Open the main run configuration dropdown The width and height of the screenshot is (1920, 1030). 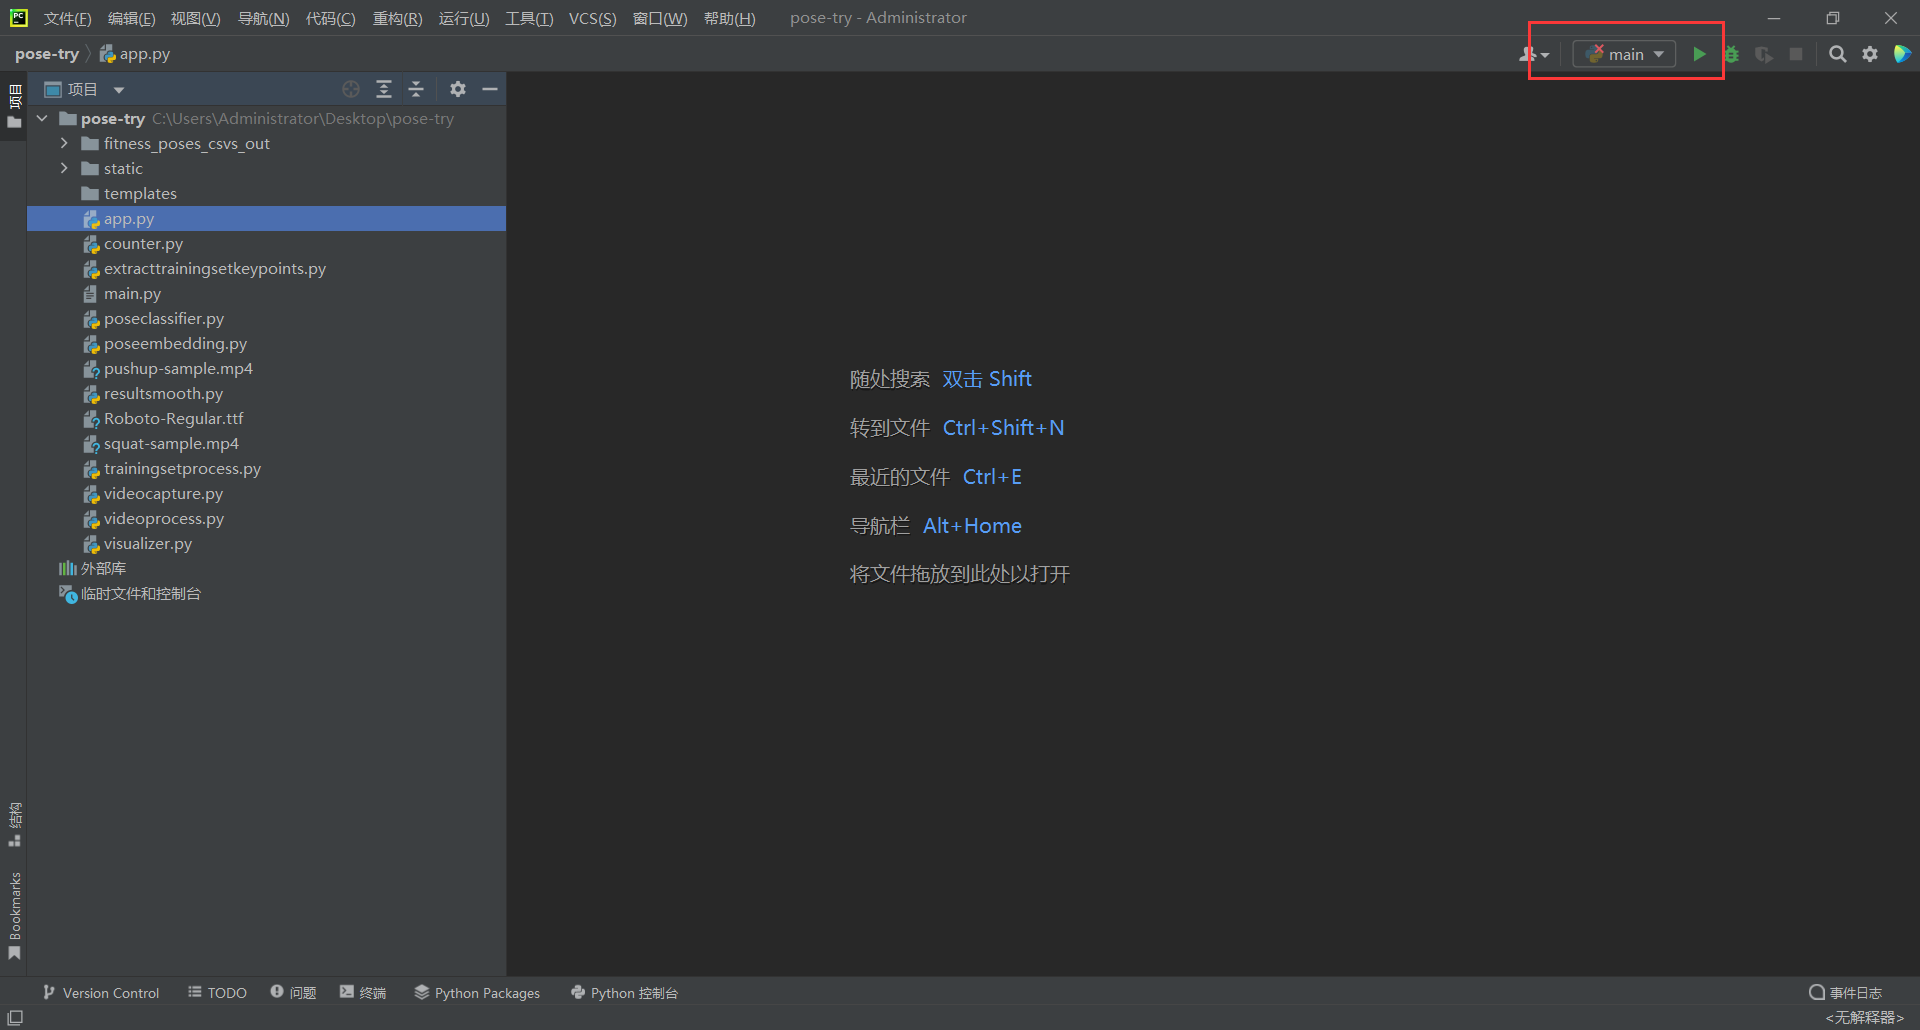(x=1625, y=54)
